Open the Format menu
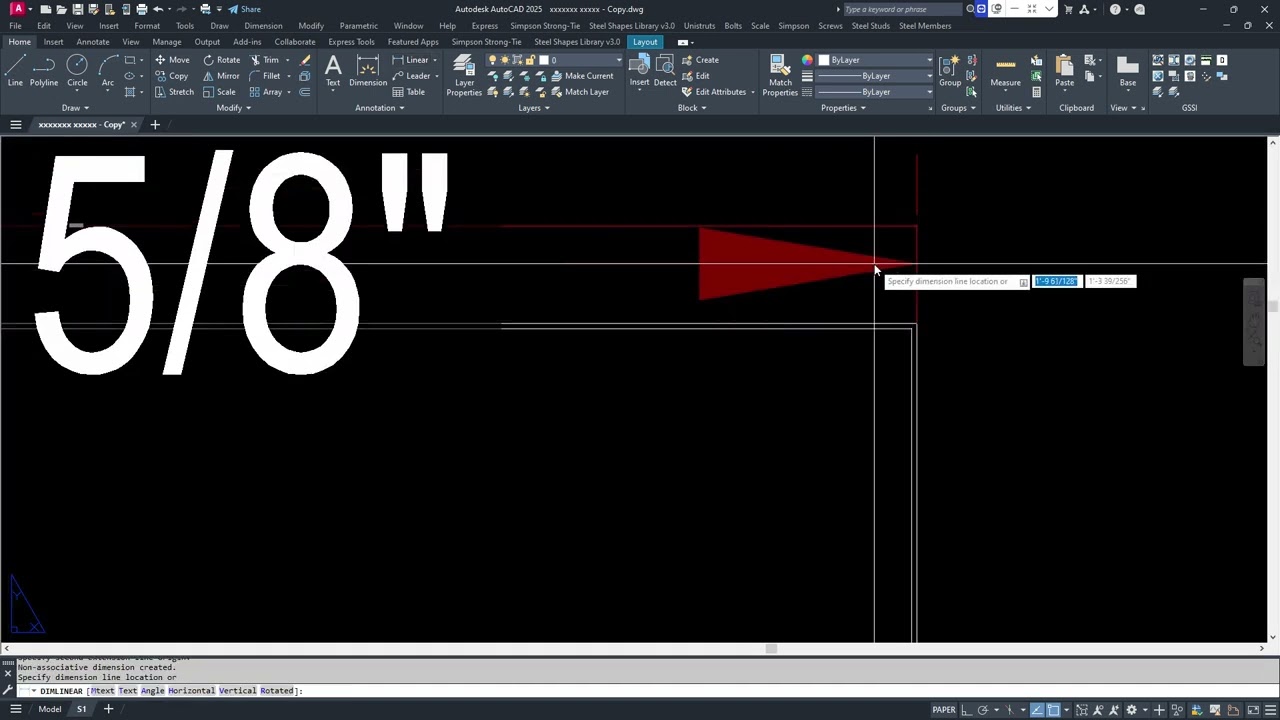This screenshot has width=1280, height=720. tap(147, 26)
